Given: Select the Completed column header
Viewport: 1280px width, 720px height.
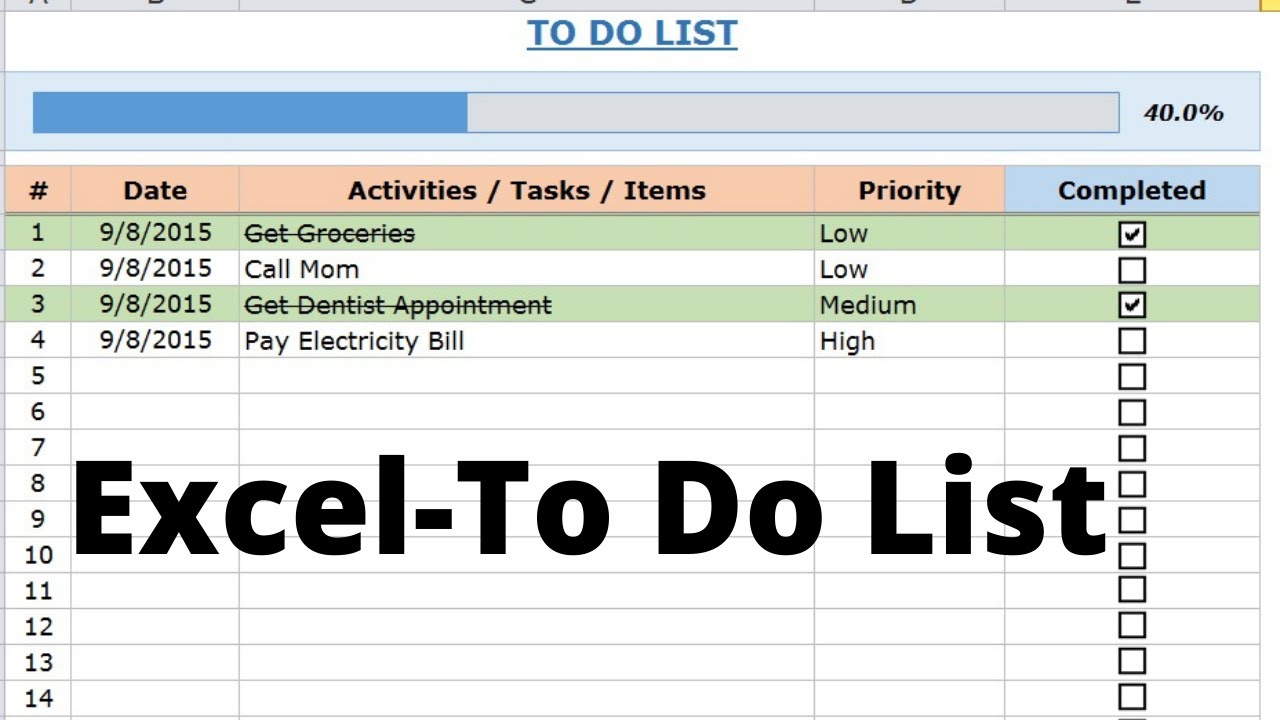Looking at the screenshot, I should [1132, 190].
